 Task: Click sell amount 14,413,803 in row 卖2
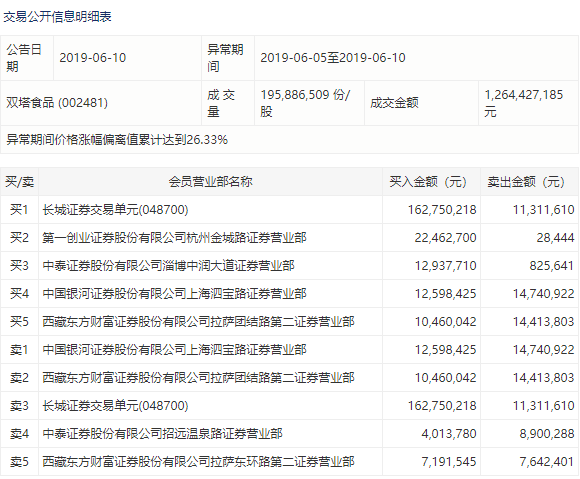543,378
